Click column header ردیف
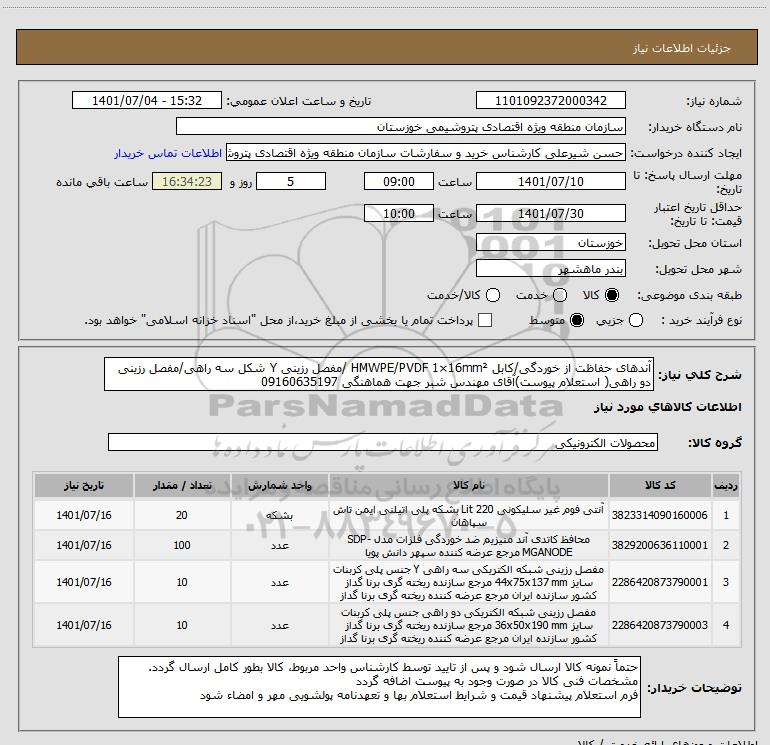The image size is (770, 745). [726, 485]
